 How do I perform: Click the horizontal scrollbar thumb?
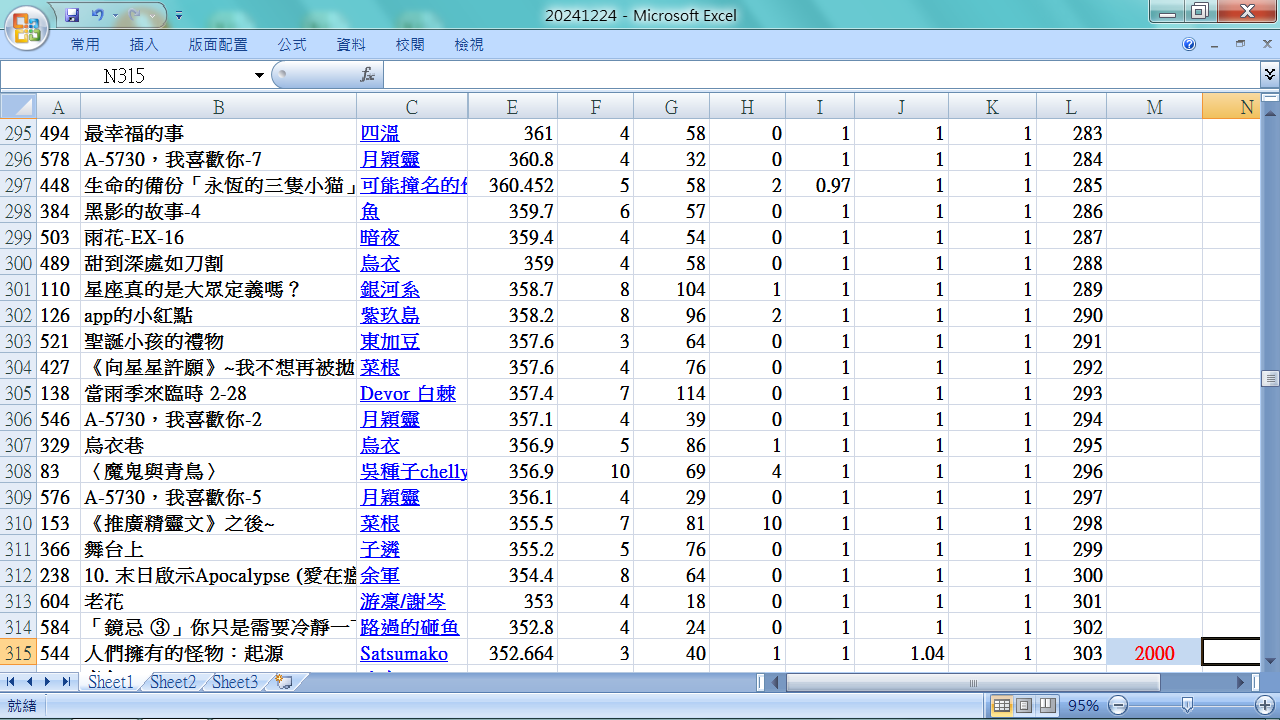coord(973,682)
